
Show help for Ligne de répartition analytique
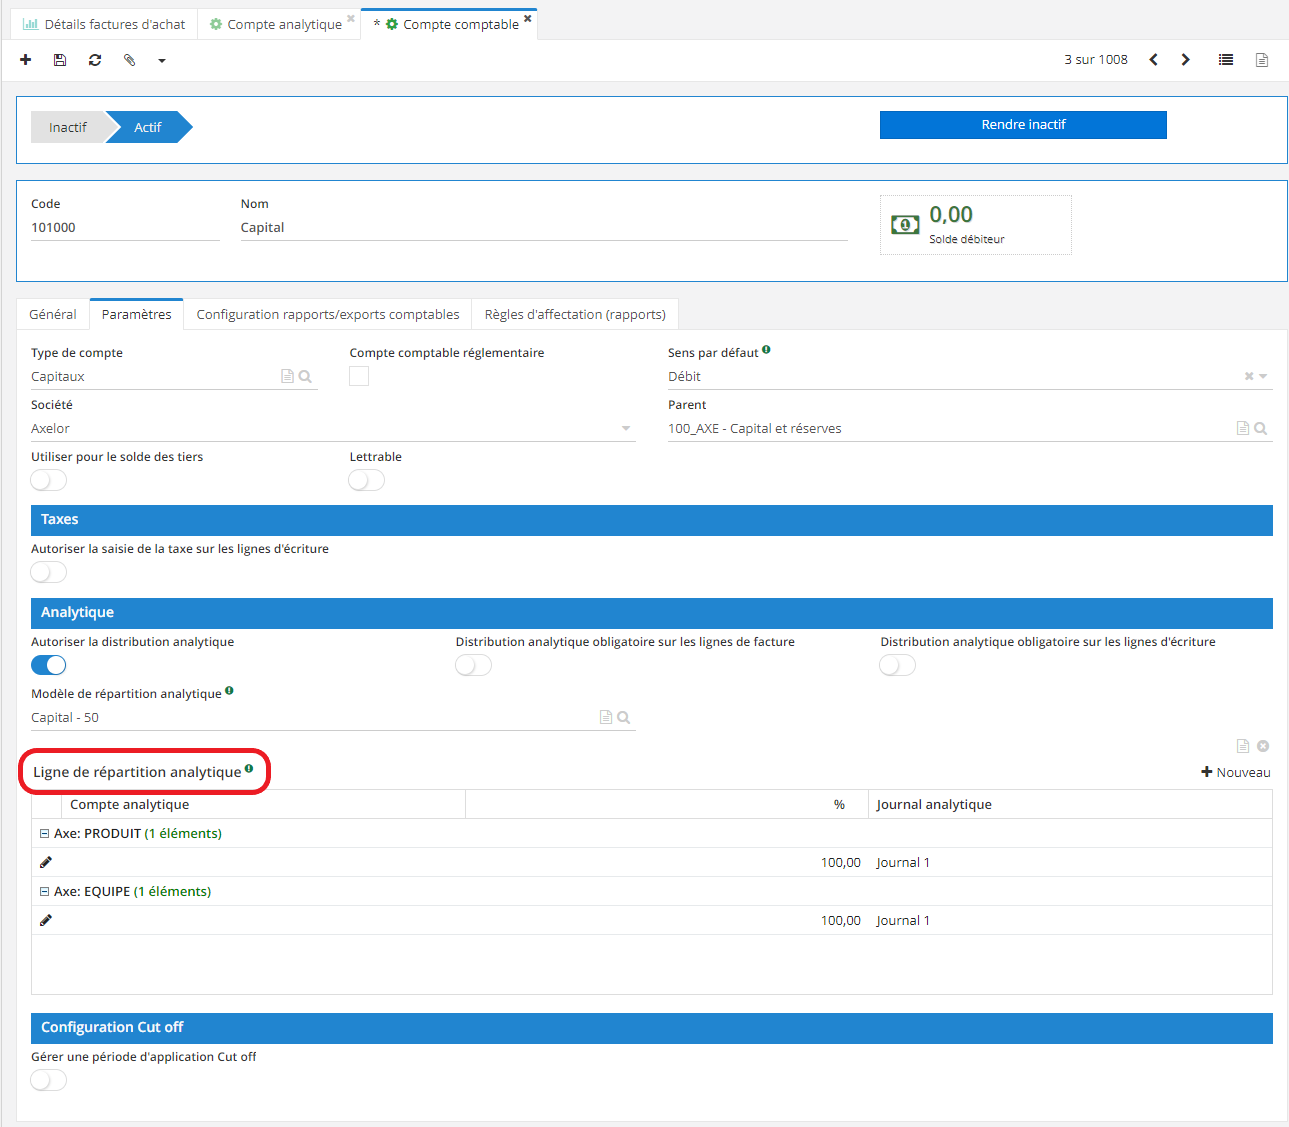tap(249, 768)
